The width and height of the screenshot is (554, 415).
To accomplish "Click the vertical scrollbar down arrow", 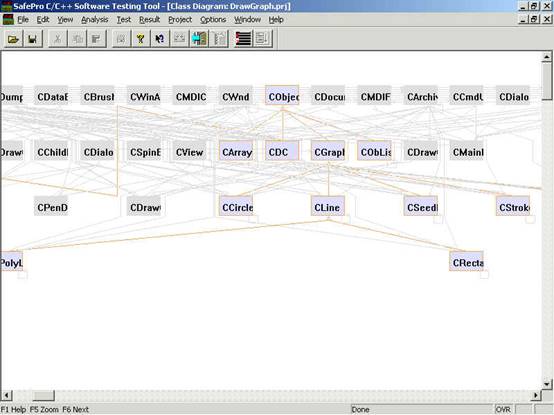I will [x=547, y=384].
